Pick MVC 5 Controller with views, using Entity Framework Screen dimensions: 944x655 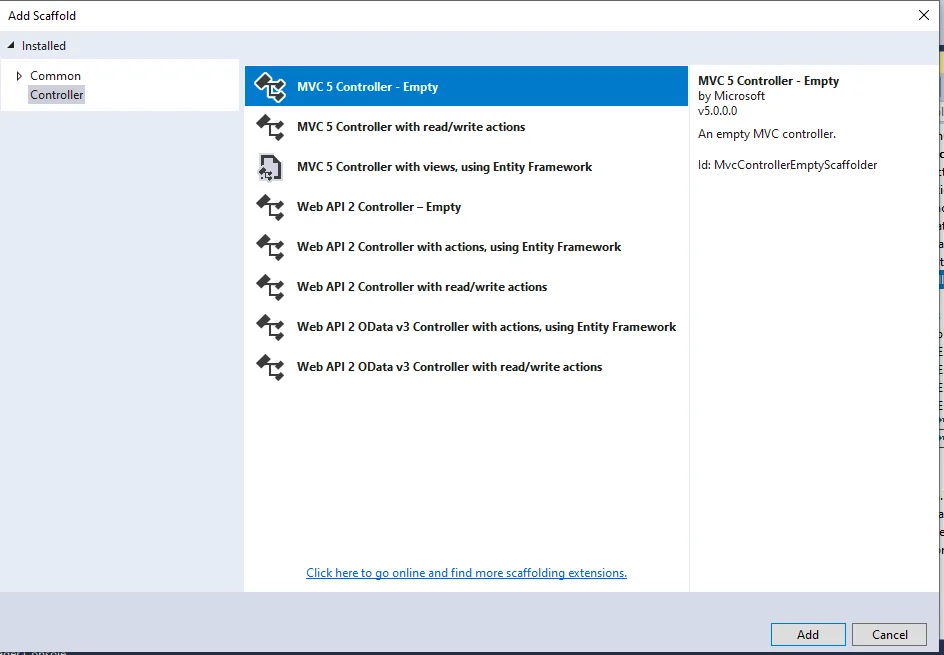[444, 167]
